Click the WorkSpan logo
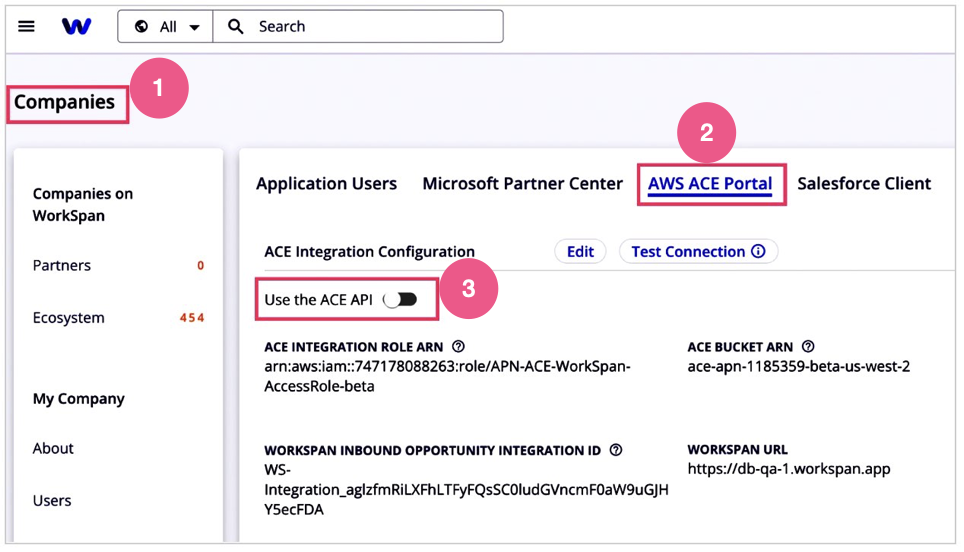Screen dimensions: 964x552 tap(76, 26)
